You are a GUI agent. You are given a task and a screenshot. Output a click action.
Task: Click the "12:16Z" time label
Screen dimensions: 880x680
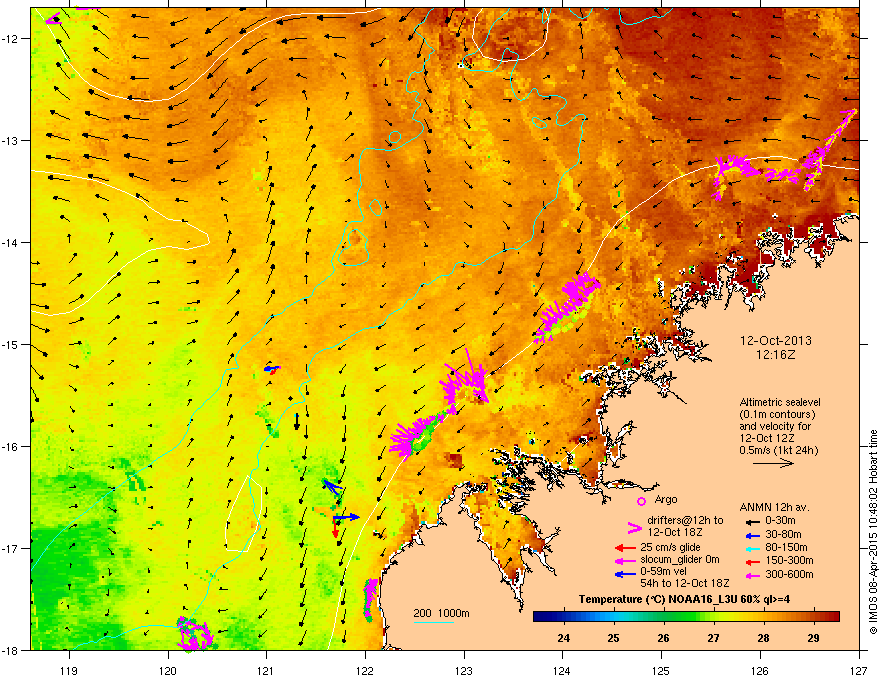tap(776, 355)
